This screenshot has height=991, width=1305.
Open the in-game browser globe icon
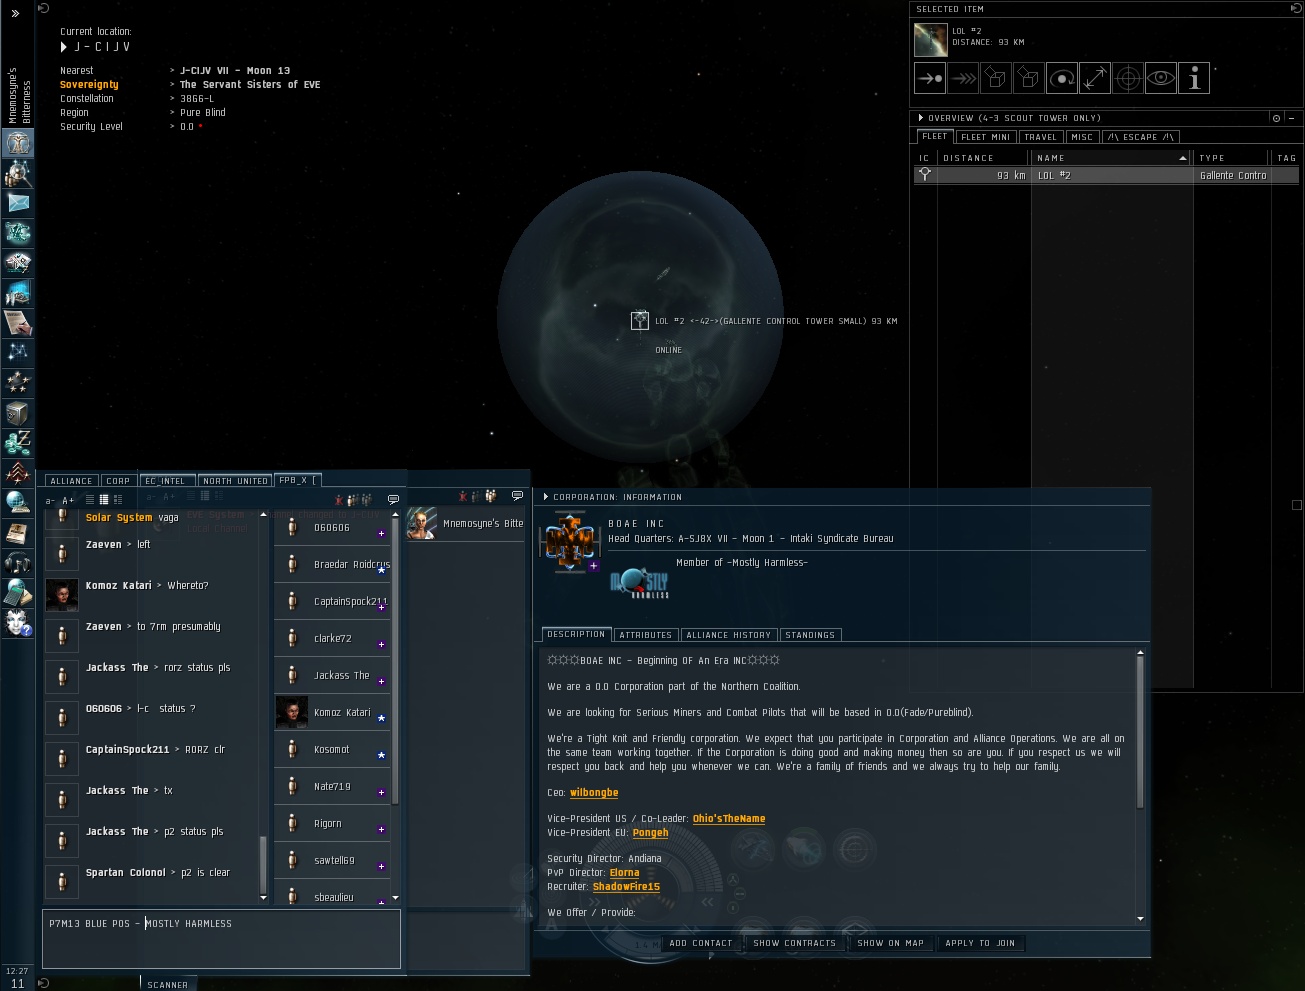(18, 503)
